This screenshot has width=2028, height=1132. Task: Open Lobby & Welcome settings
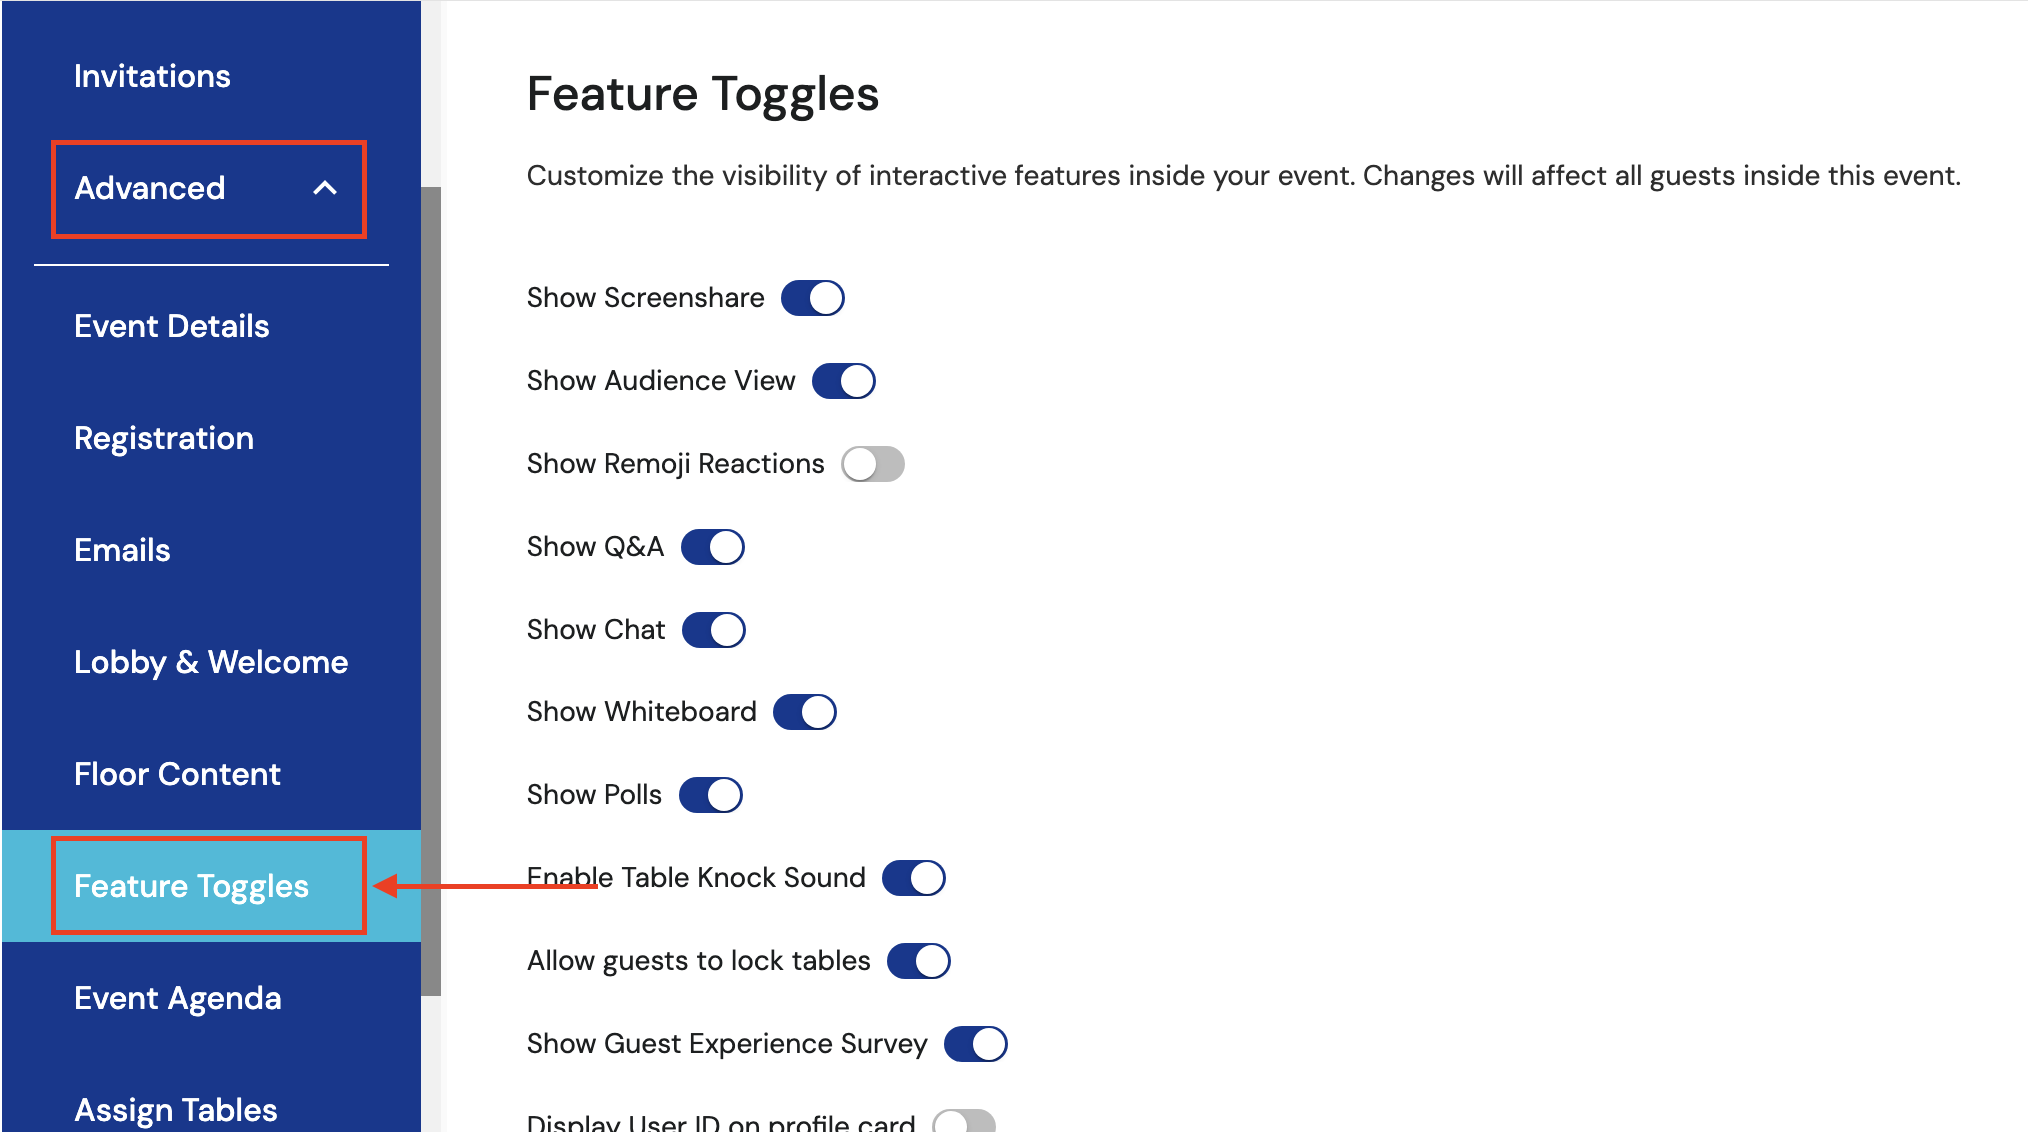click(x=211, y=662)
